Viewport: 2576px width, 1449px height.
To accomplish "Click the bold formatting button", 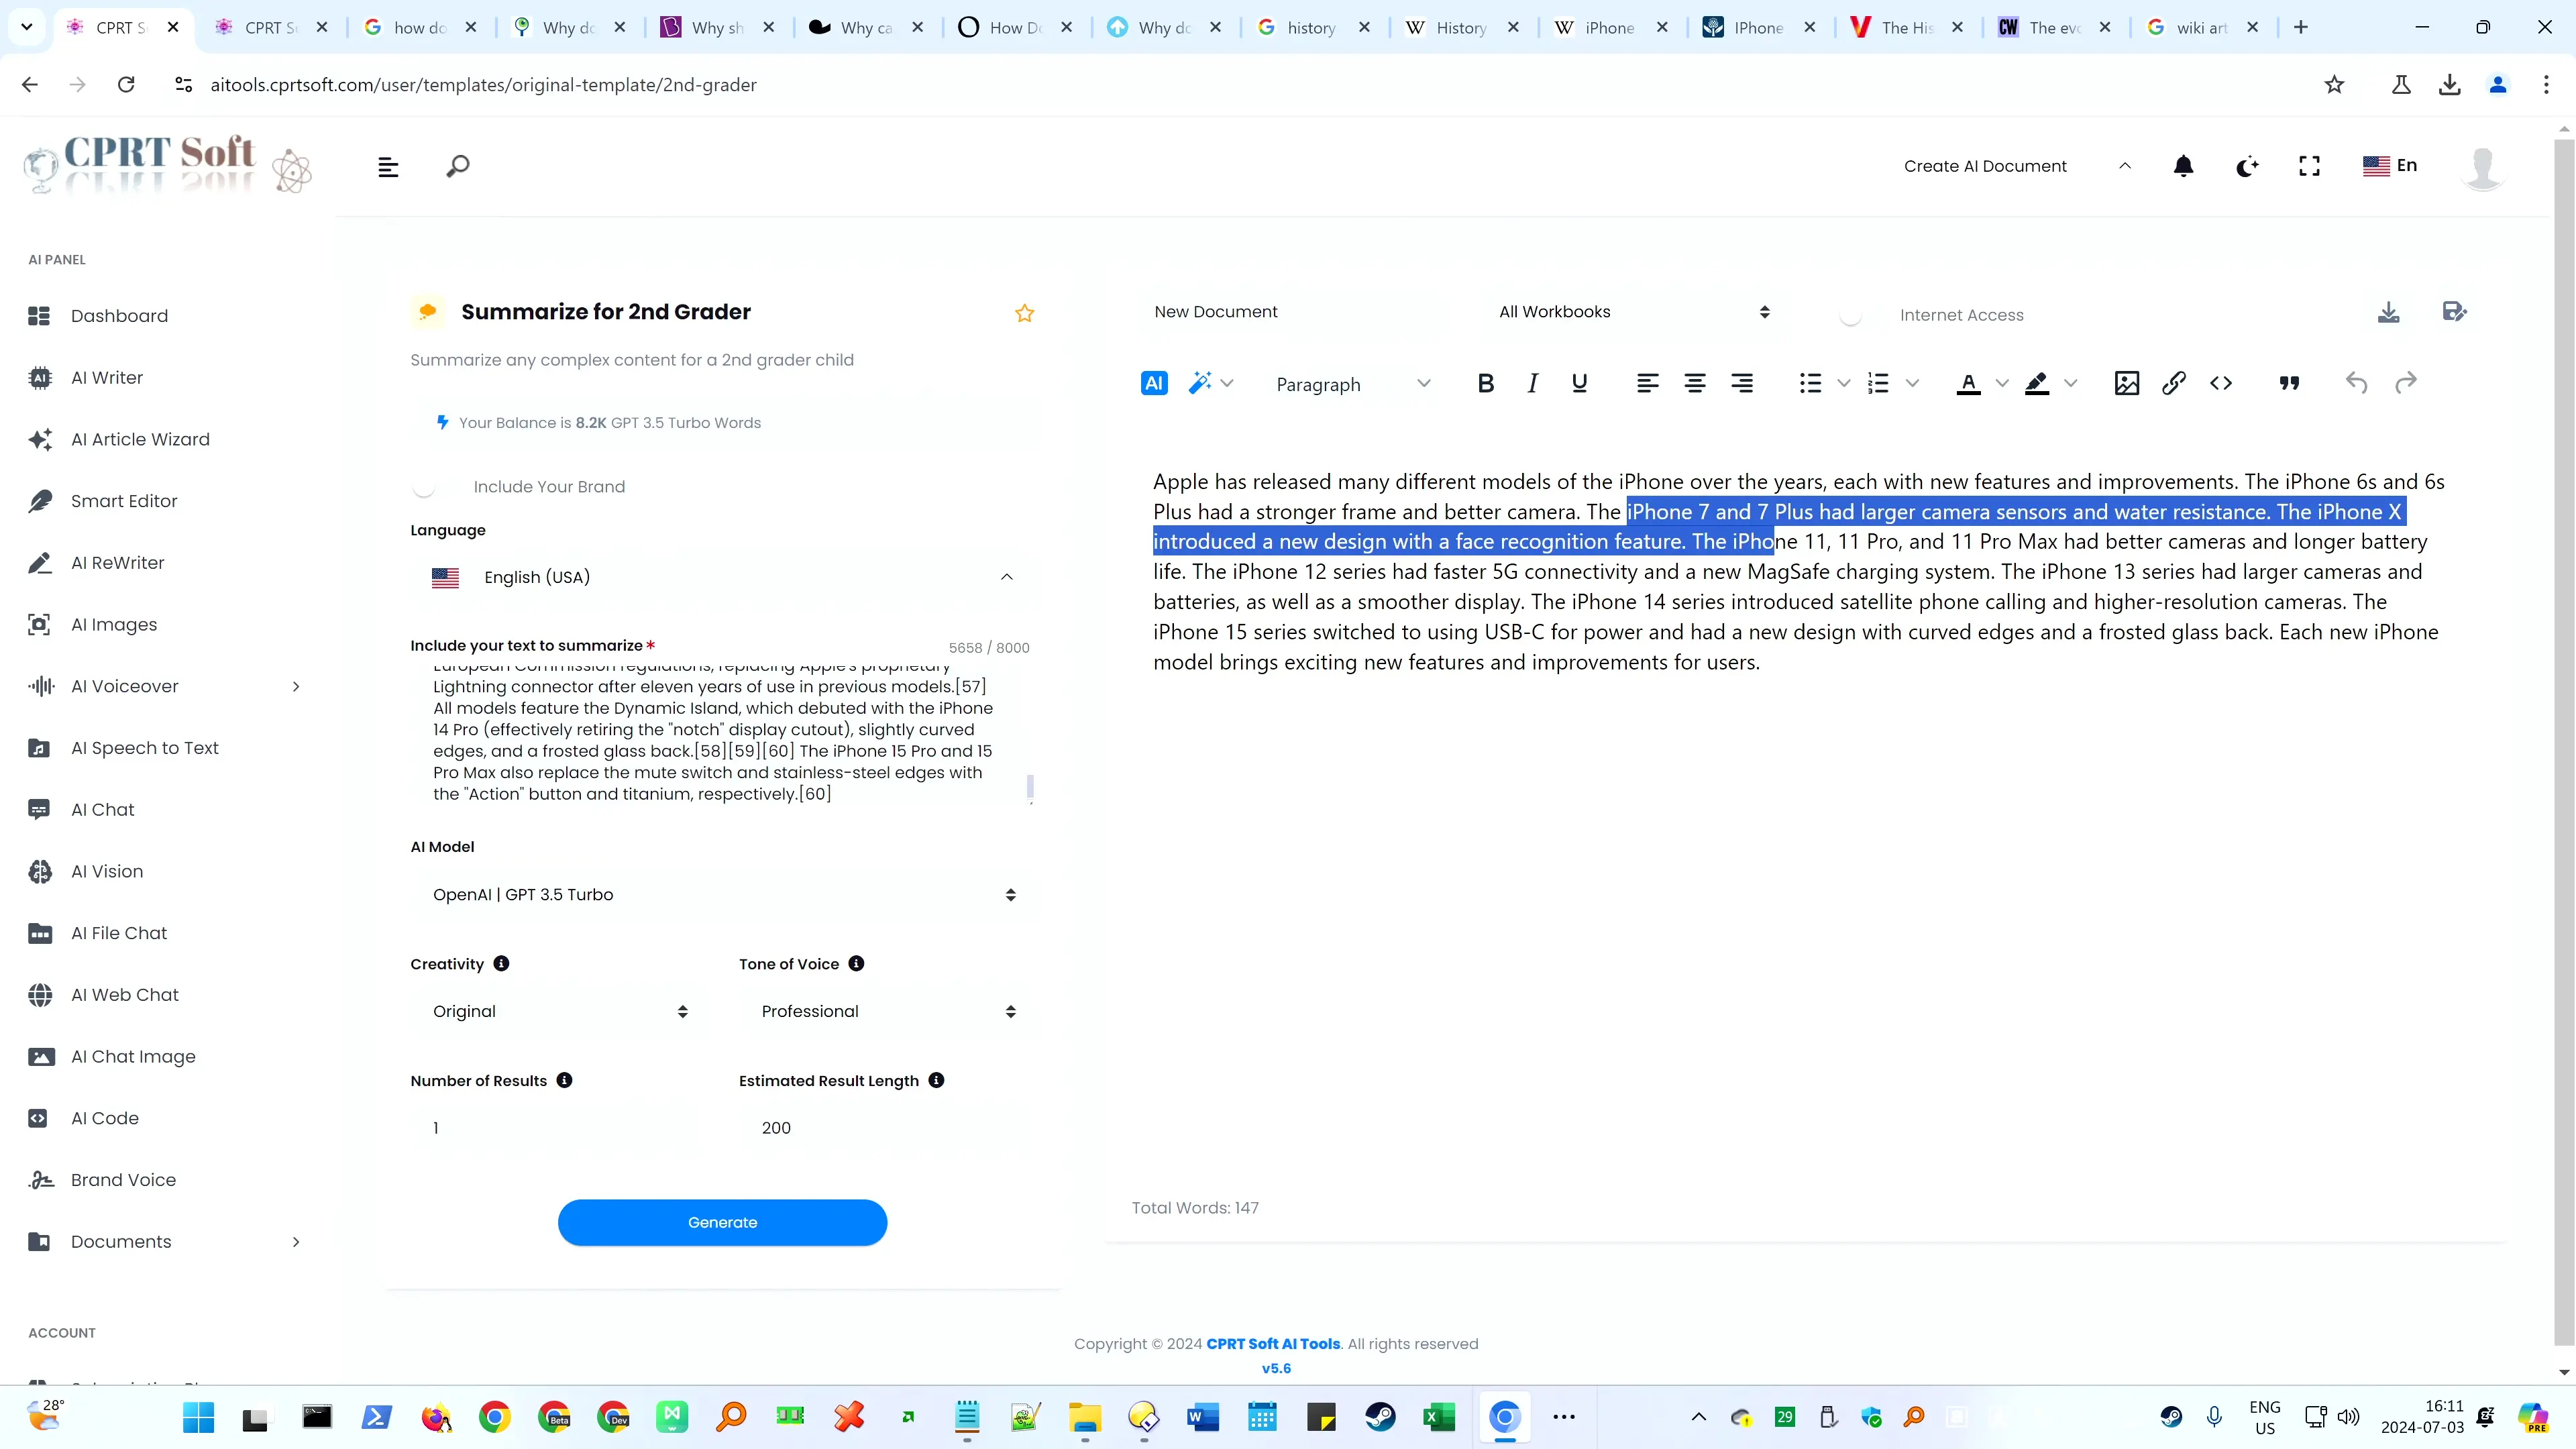I will (1486, 384).
